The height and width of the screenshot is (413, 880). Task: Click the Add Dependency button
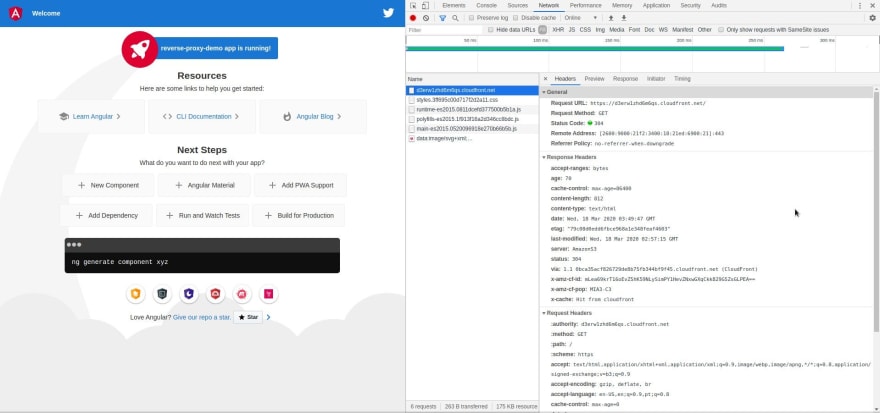[x=107, y=215]
